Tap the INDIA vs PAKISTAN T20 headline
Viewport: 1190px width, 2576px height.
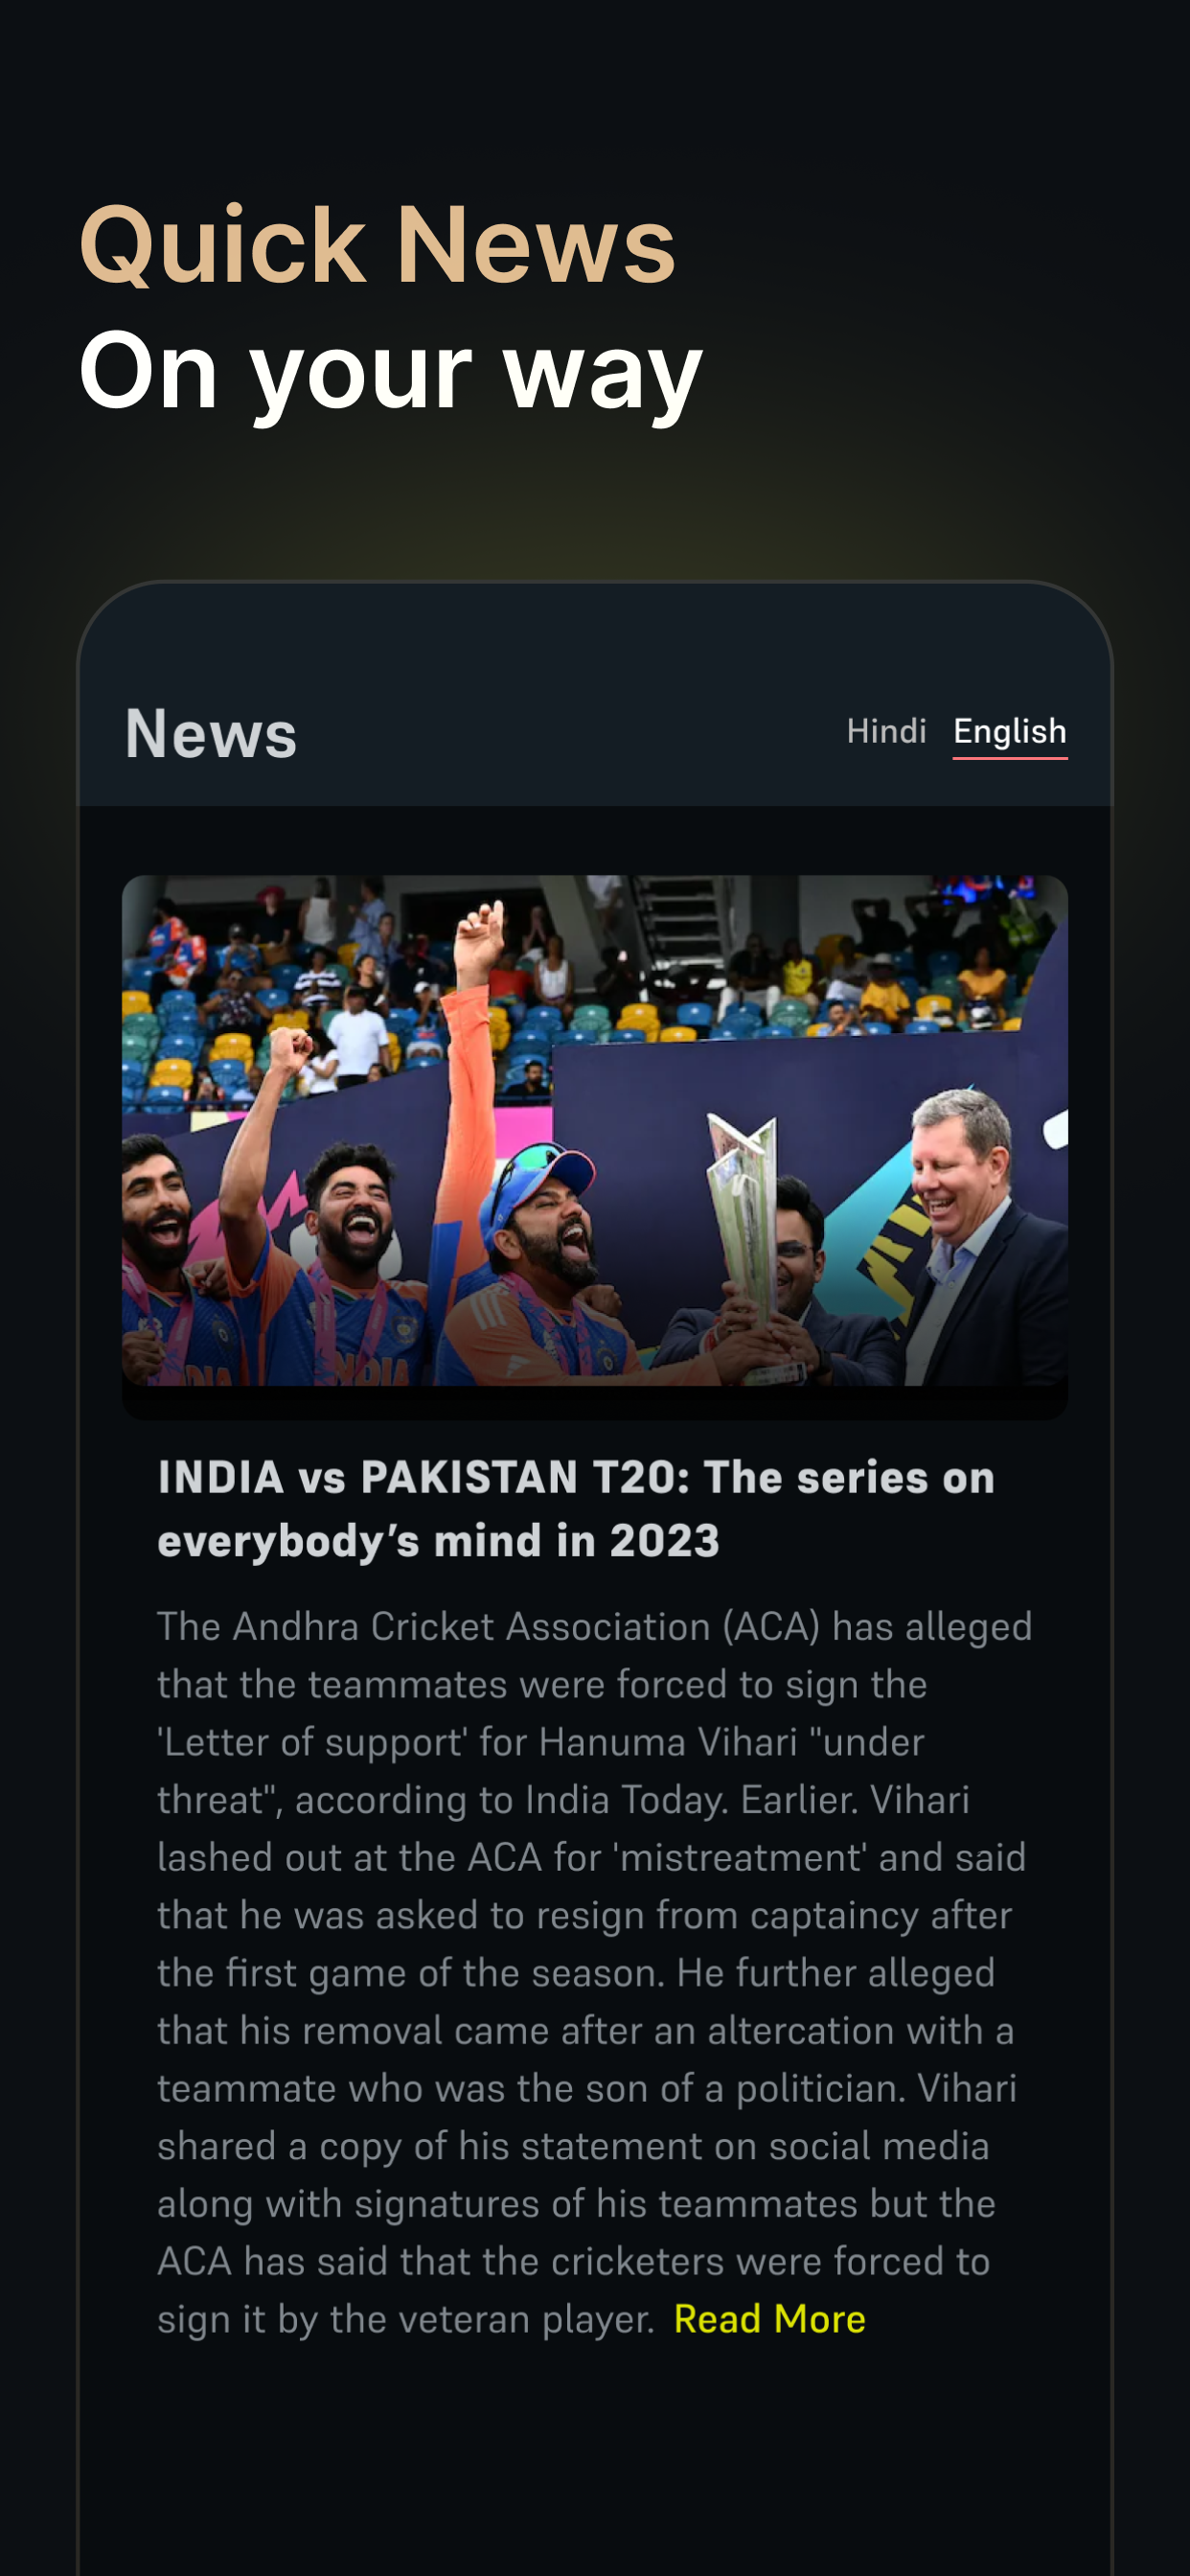577,1508
